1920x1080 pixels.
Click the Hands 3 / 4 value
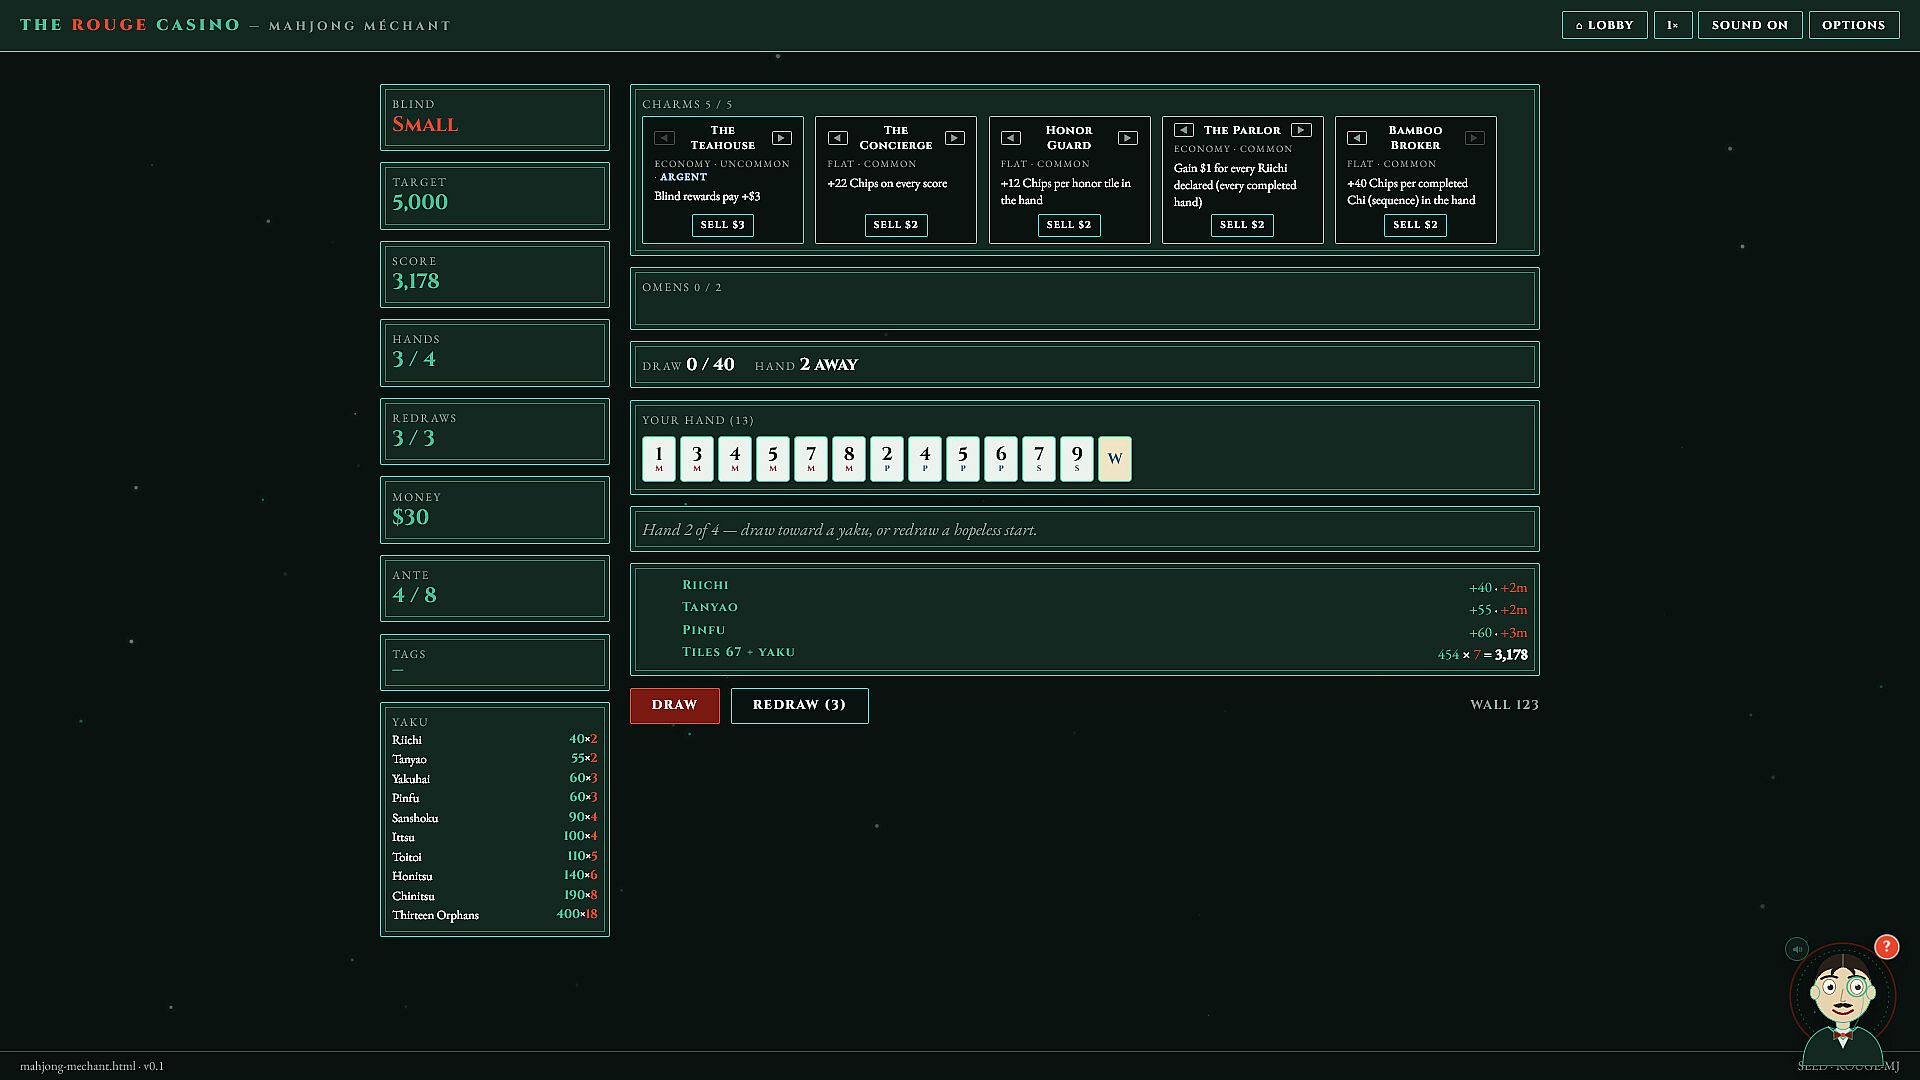(414, 359)
